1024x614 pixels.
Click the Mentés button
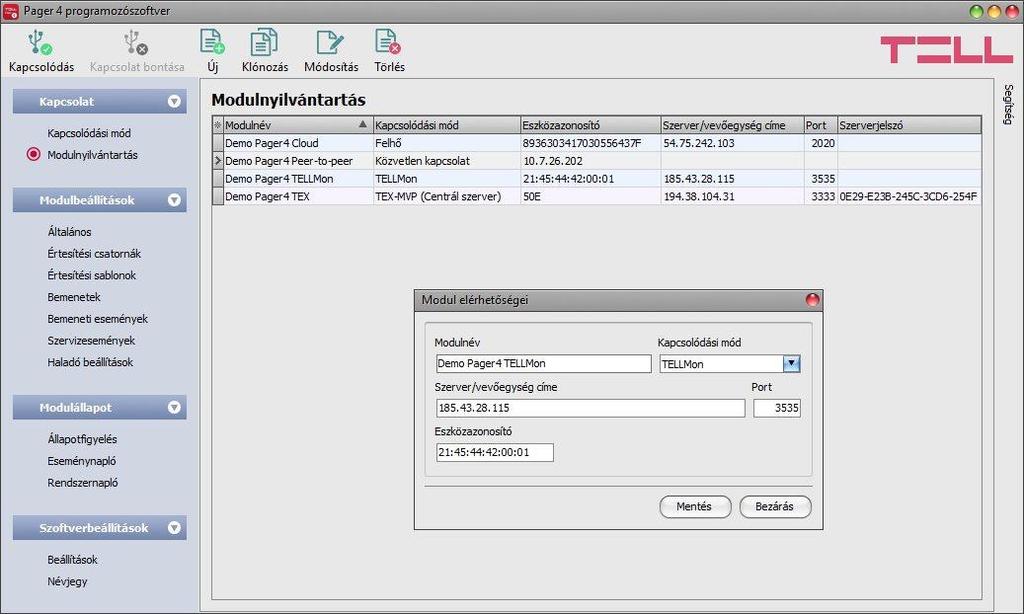point(695,506)
